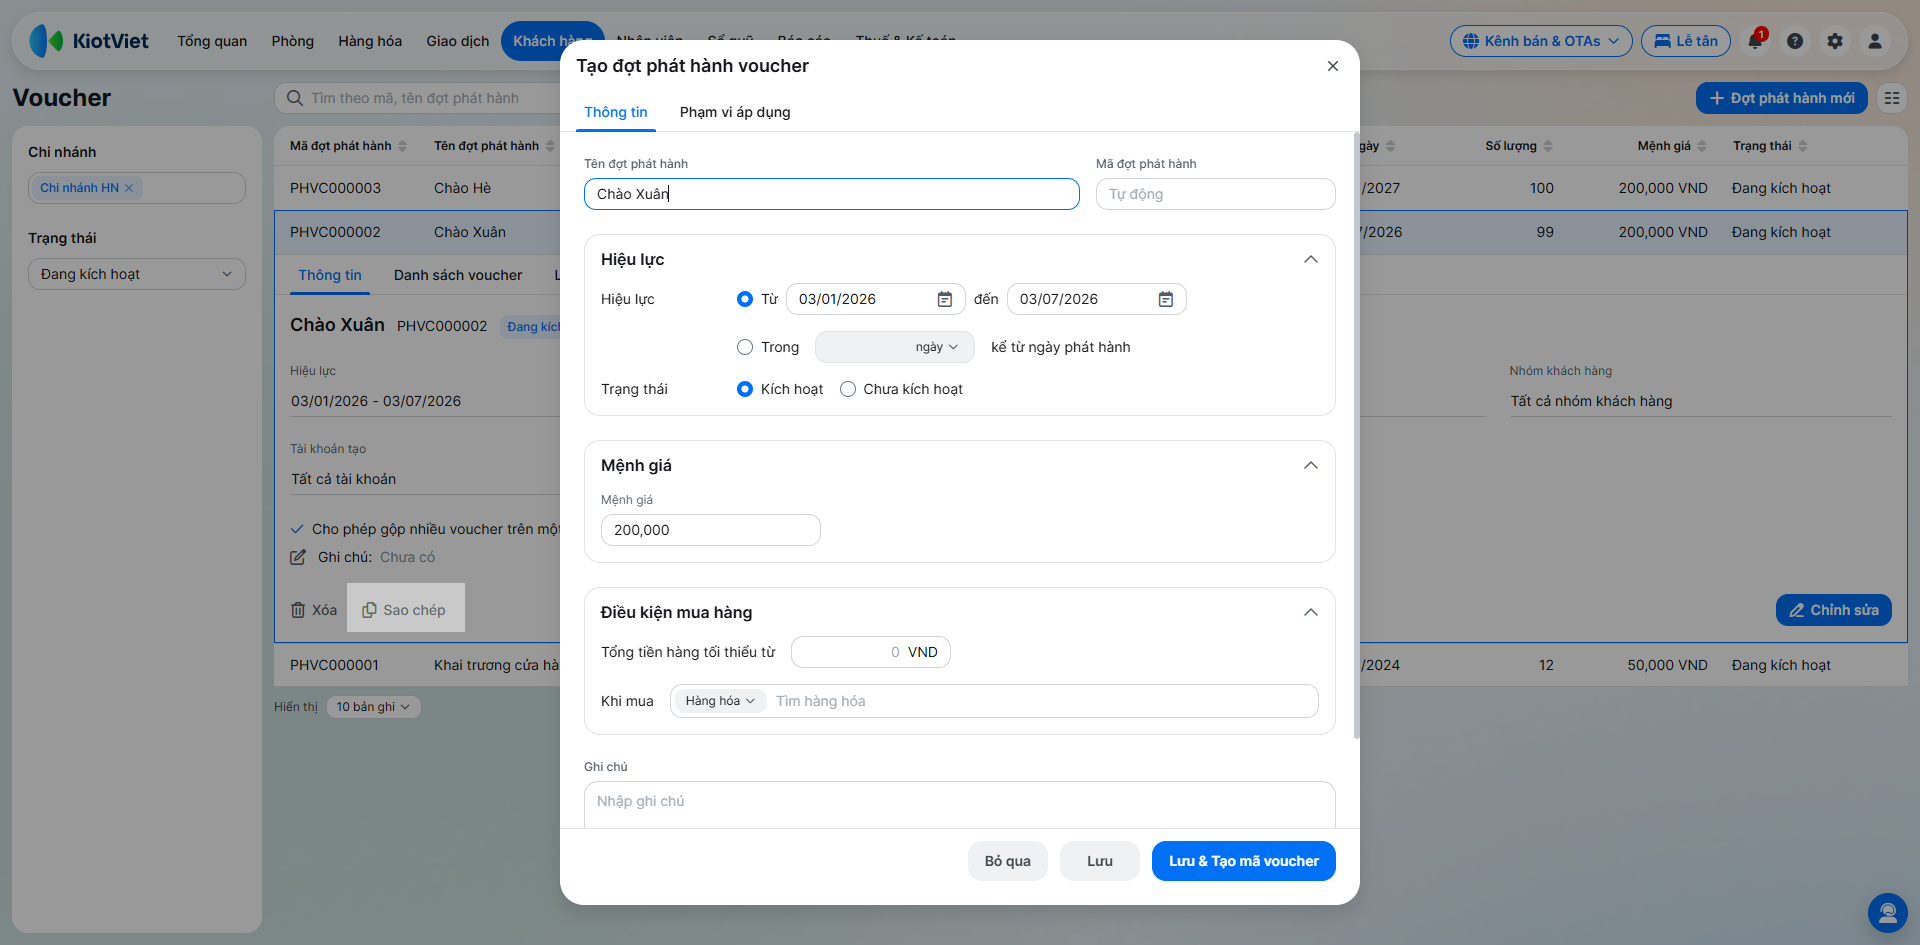Viewport: 1920px width, 945px height.
Task: Open the settings gear icon
Action: 1835,41
